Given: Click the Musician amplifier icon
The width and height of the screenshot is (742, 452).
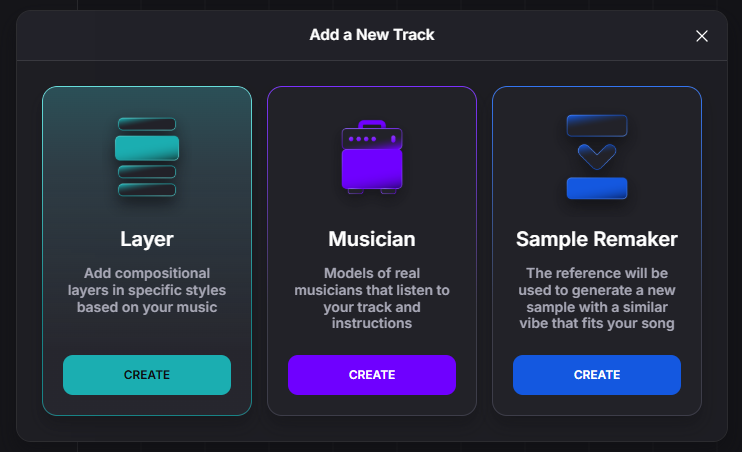Looking at the screenshot, I should click(372, 160).
